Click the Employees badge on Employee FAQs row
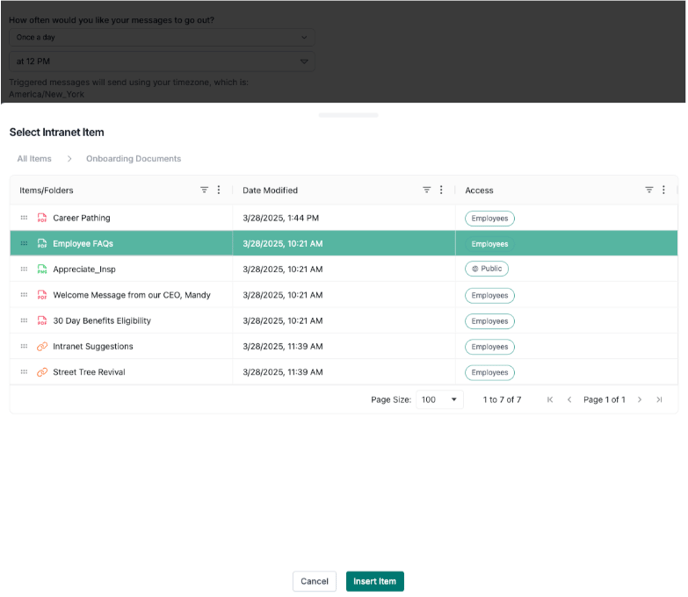The image size is (688, 597). (490, 244)
